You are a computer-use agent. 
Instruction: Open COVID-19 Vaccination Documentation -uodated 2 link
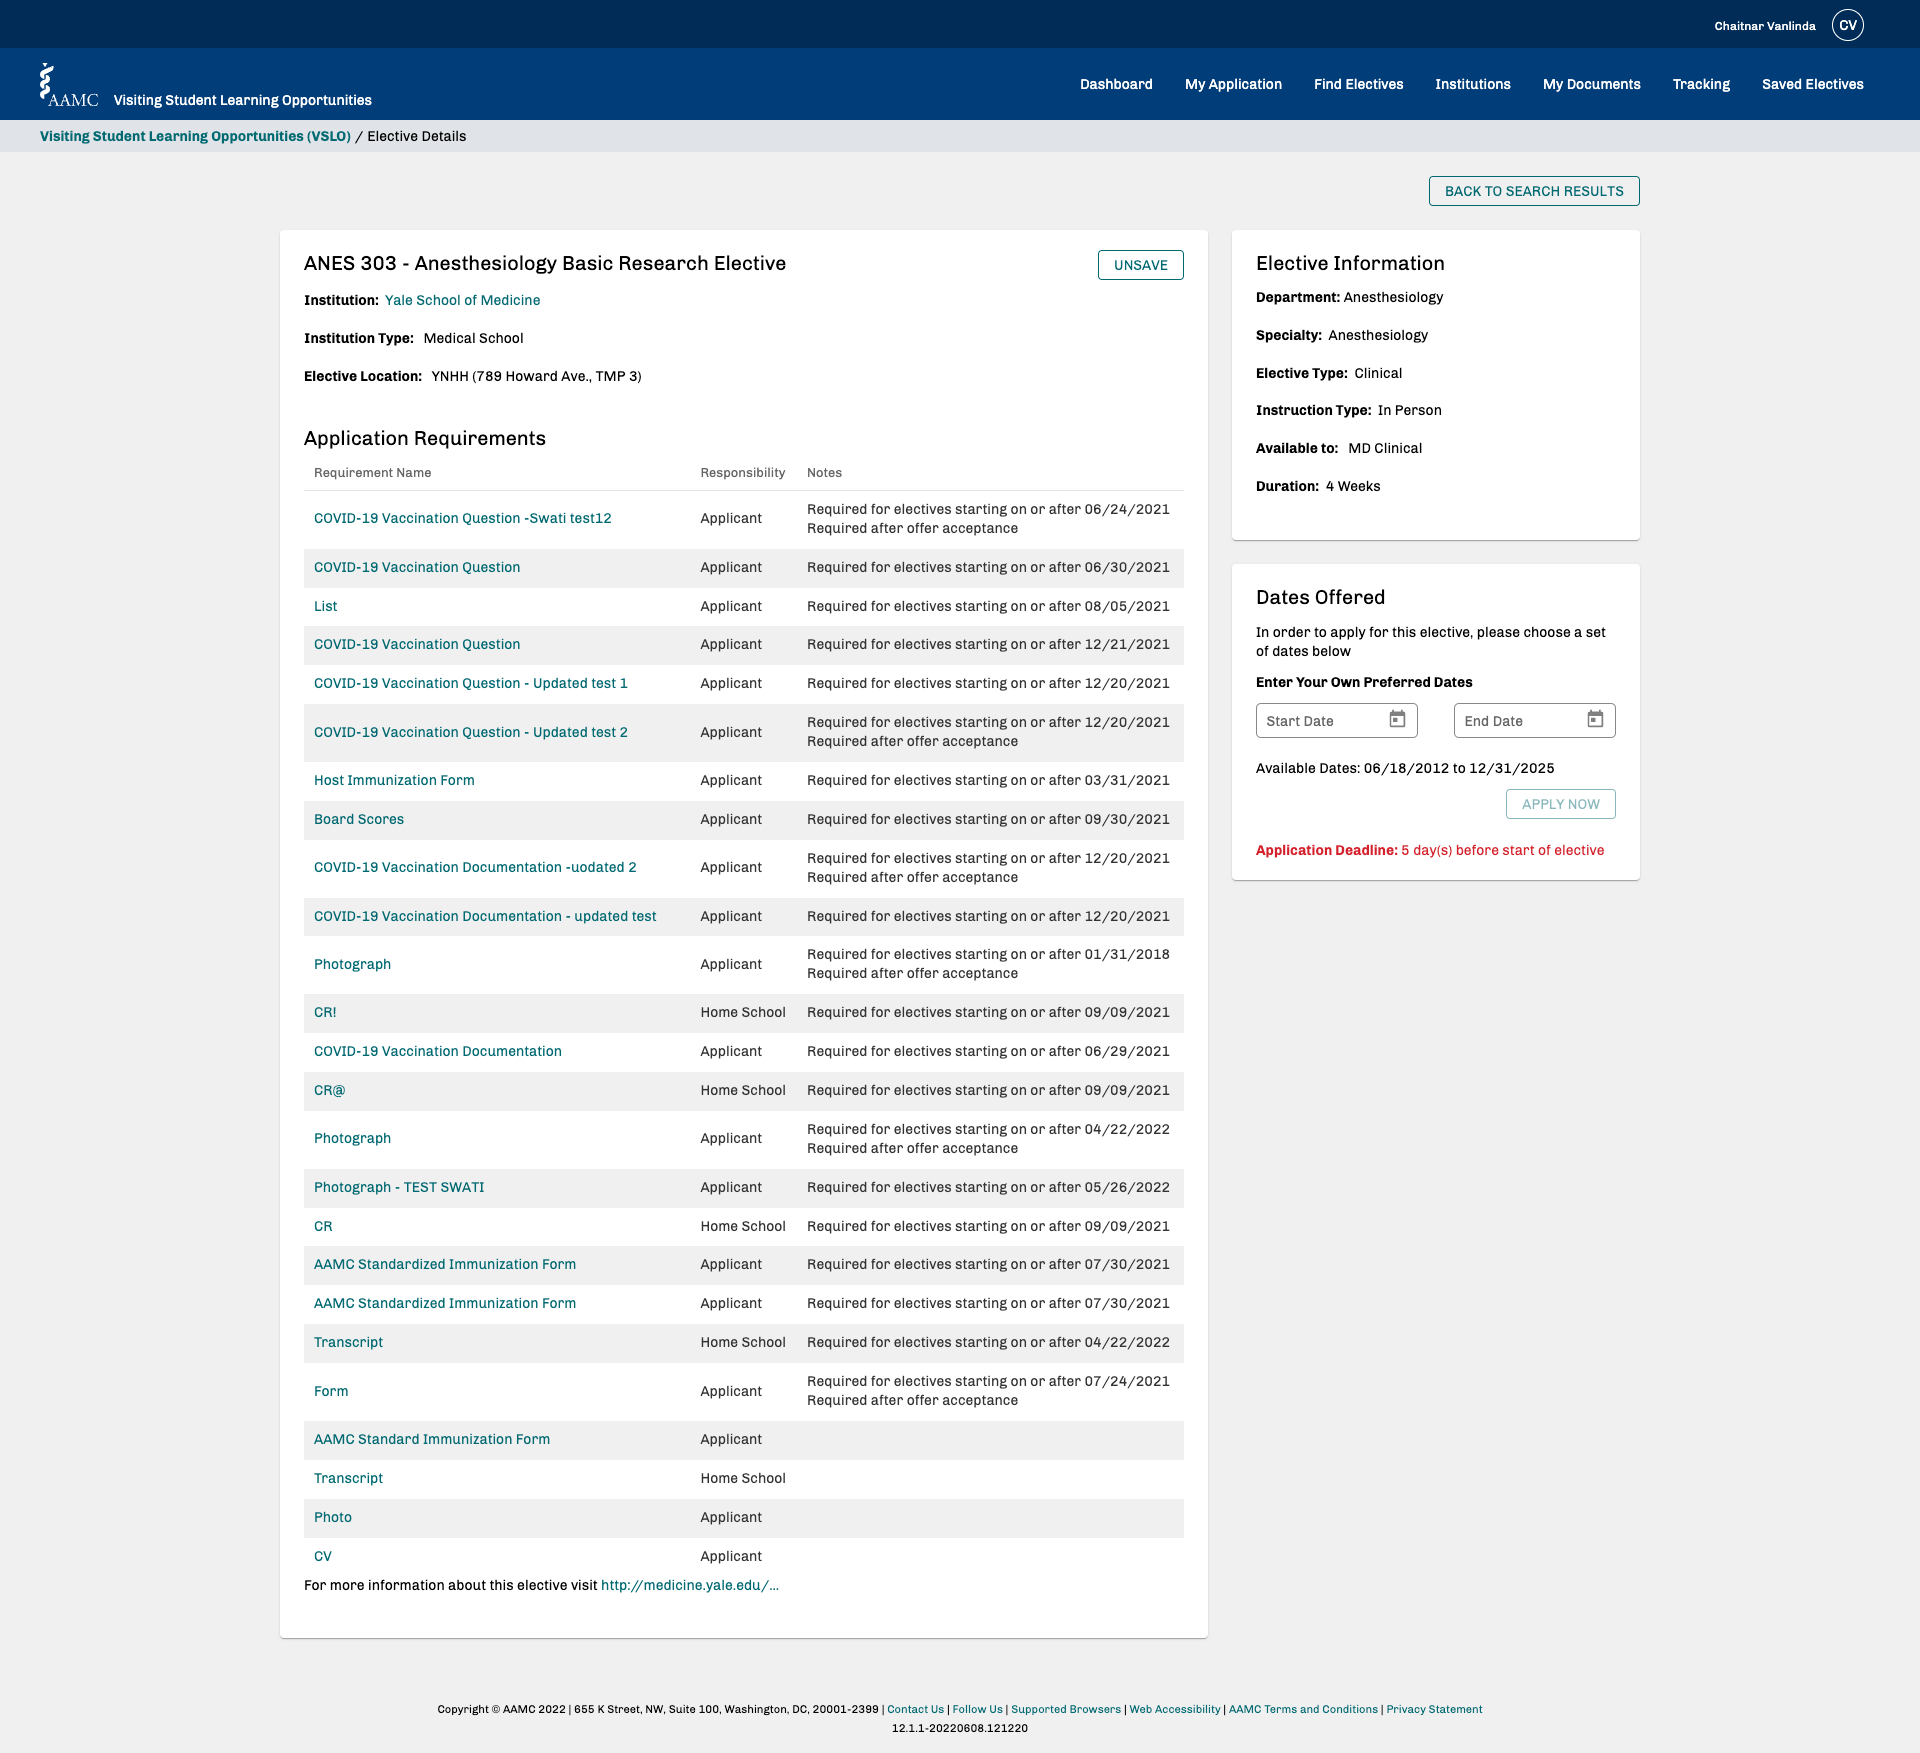475,868
